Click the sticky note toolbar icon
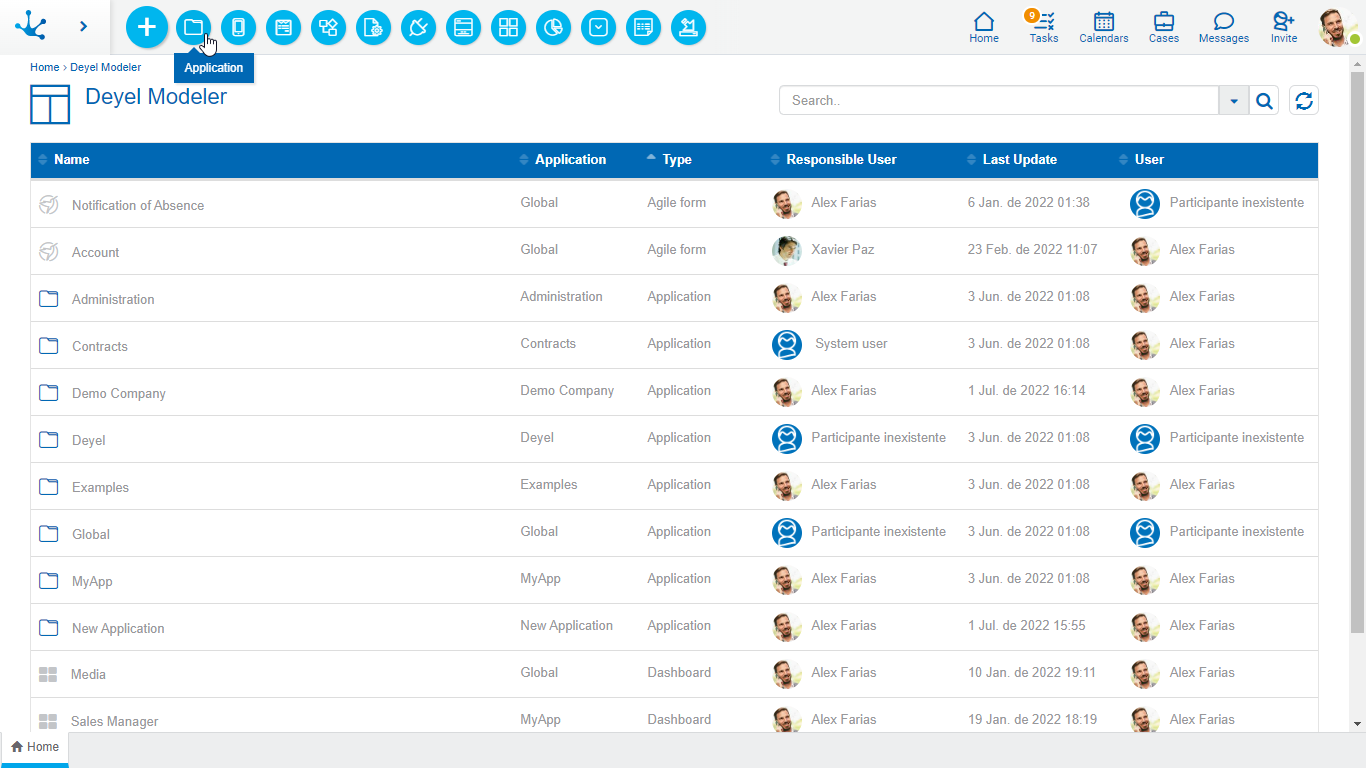This screenshot has height=768, width=1366. 643,27
